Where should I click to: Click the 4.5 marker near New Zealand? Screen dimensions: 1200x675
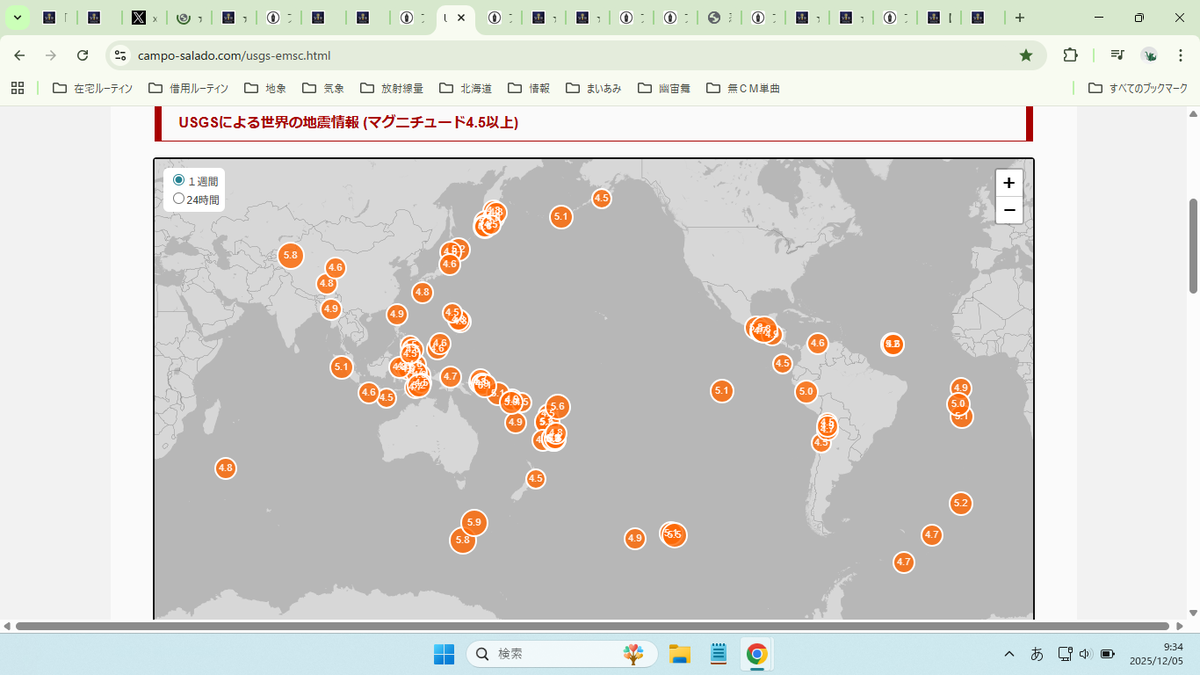click(x=535, y=479)
